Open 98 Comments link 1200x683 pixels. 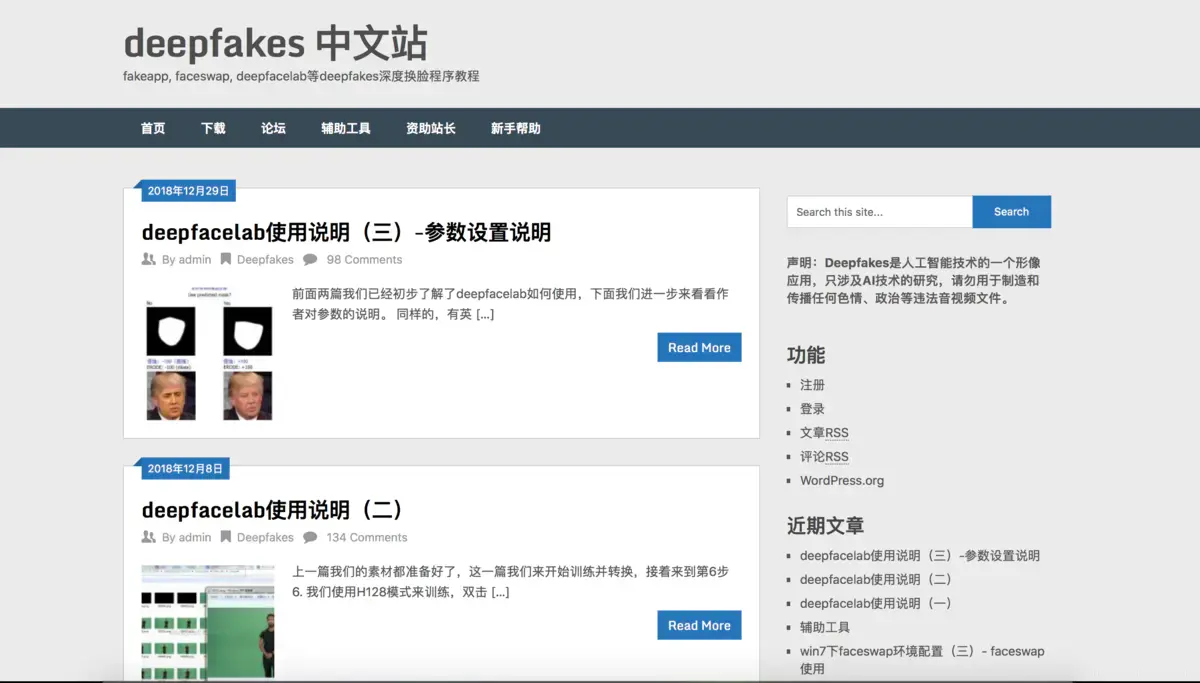[364, 259]
